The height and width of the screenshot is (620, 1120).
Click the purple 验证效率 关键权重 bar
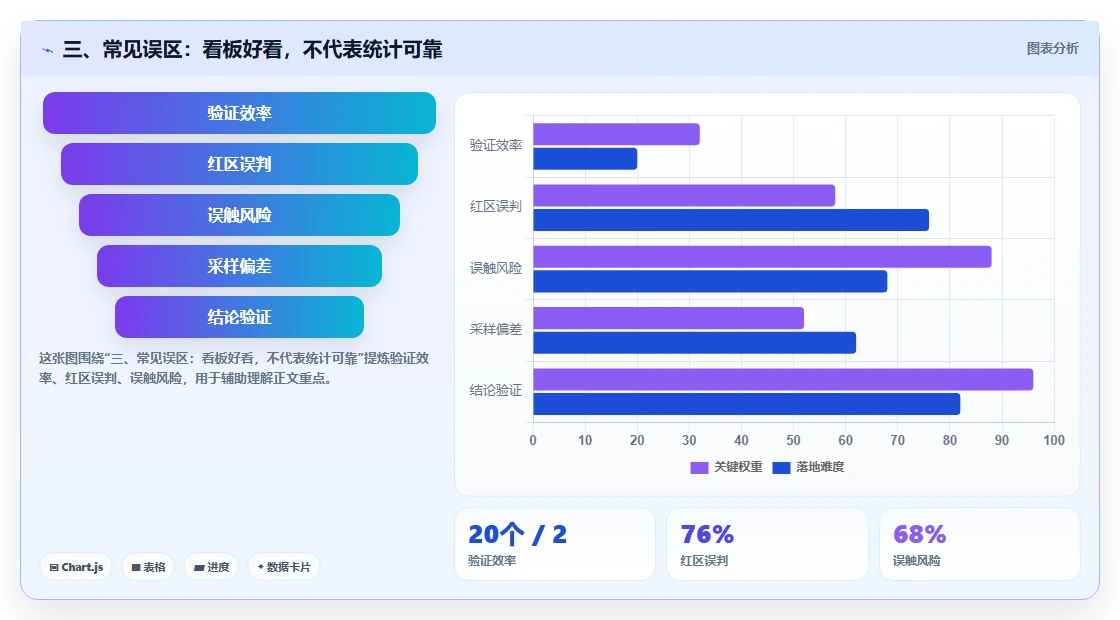pyautogui.click(x=616, y=134)
